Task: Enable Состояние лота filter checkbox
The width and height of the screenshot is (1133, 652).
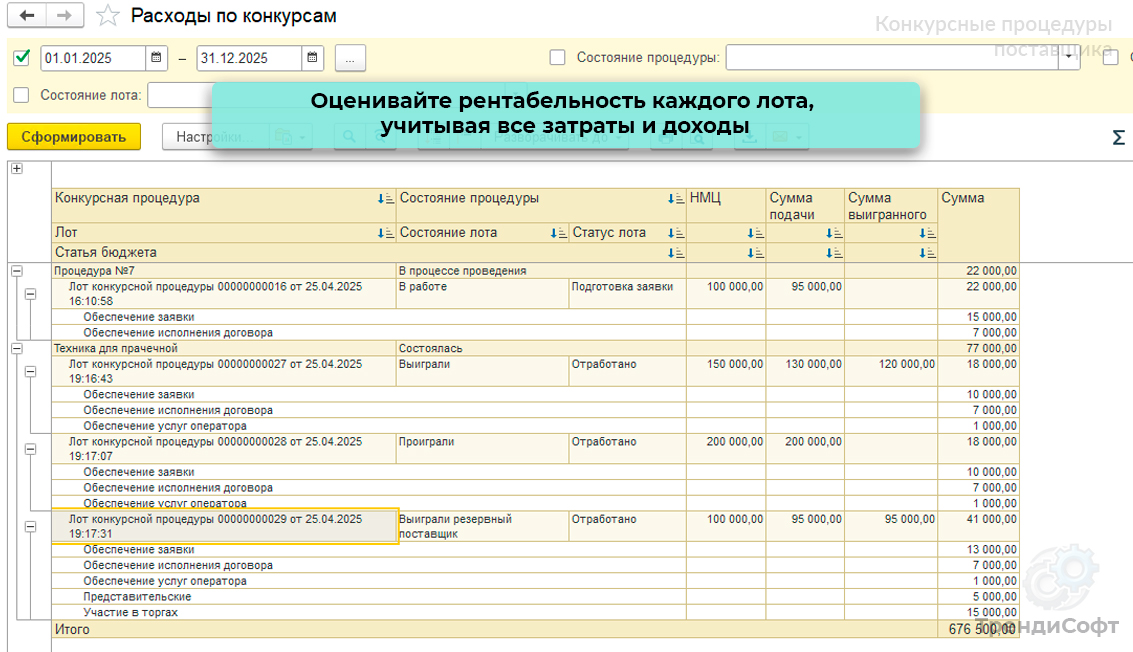Action: coord(22,95)
